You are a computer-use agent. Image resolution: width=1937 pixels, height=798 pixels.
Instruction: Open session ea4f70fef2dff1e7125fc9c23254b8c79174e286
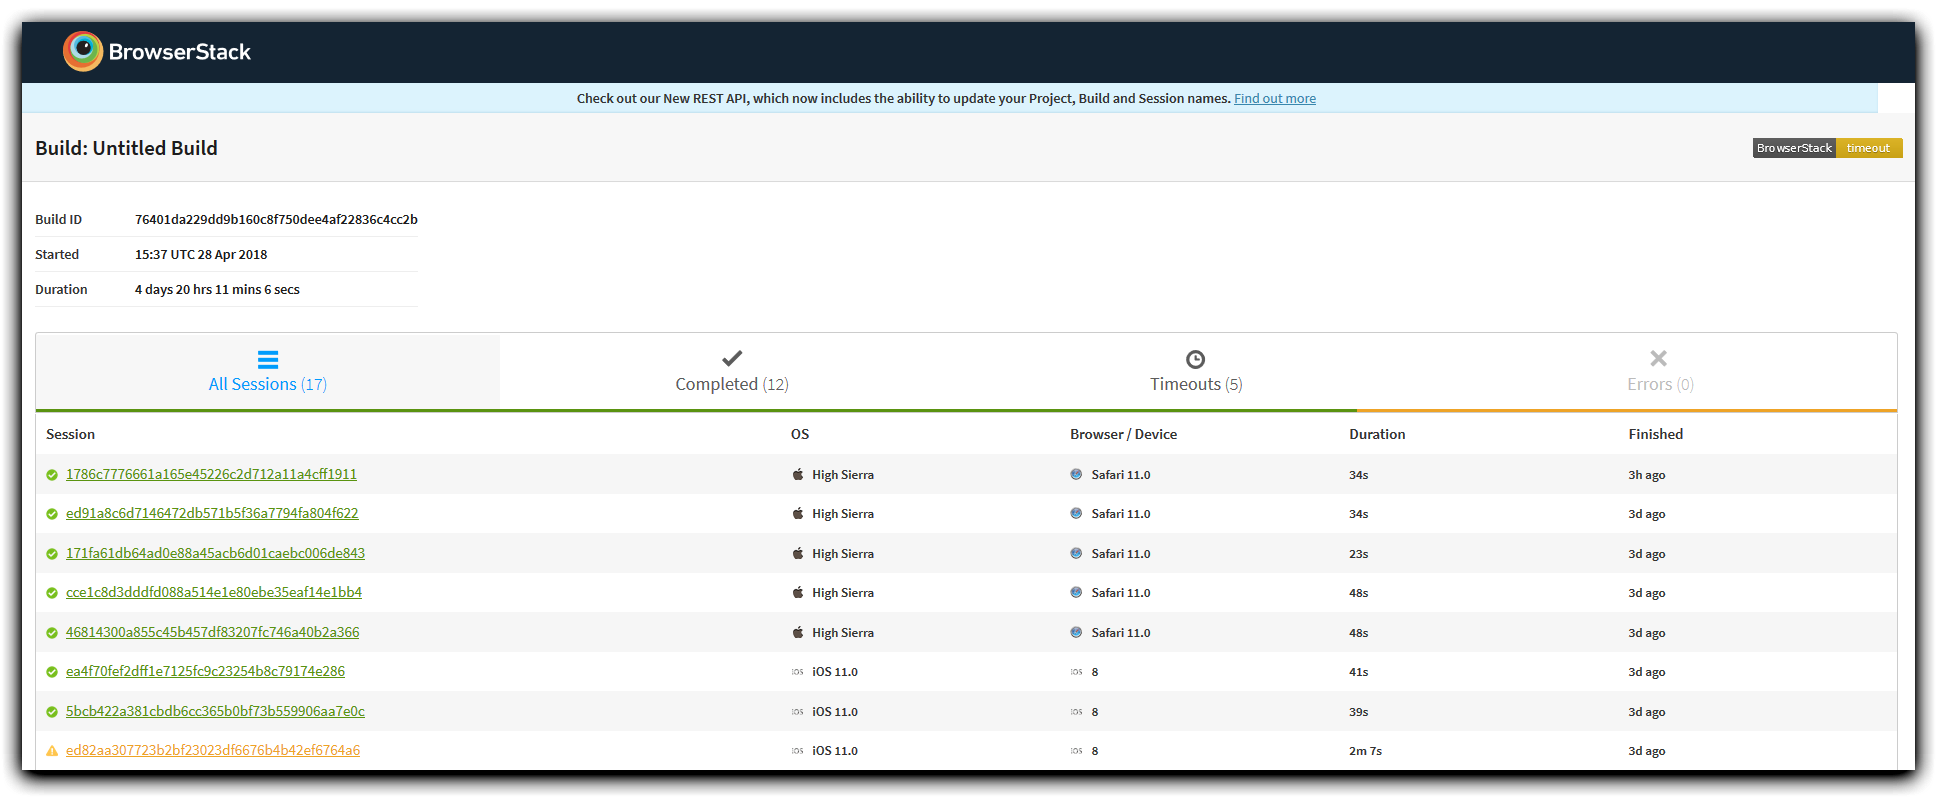(x=205, y=671)
